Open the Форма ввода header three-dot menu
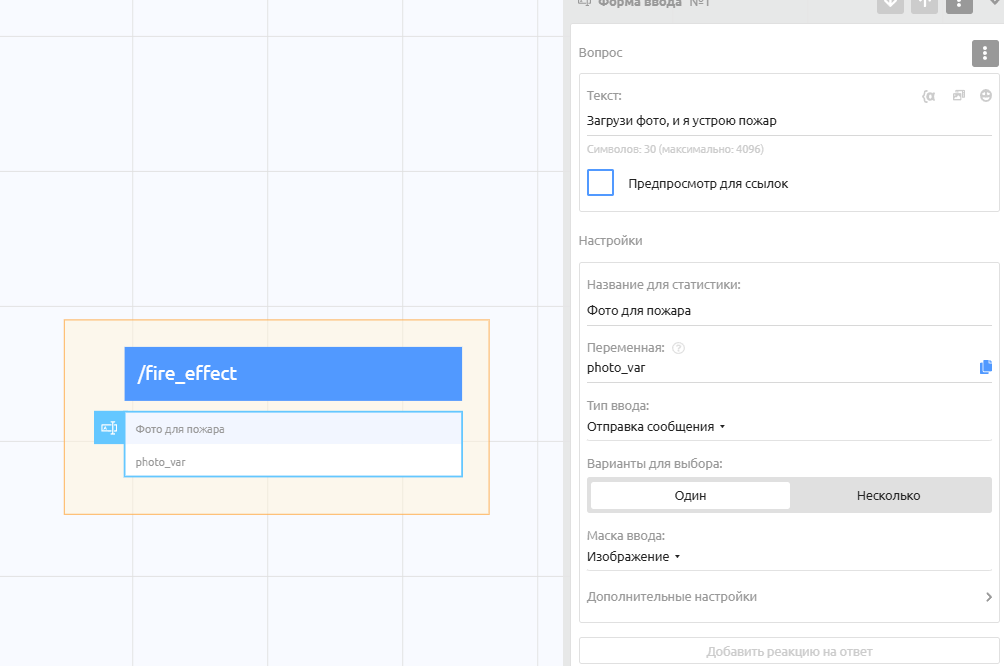This screenshot has height=666, width=1004. (x=959, y=3)
